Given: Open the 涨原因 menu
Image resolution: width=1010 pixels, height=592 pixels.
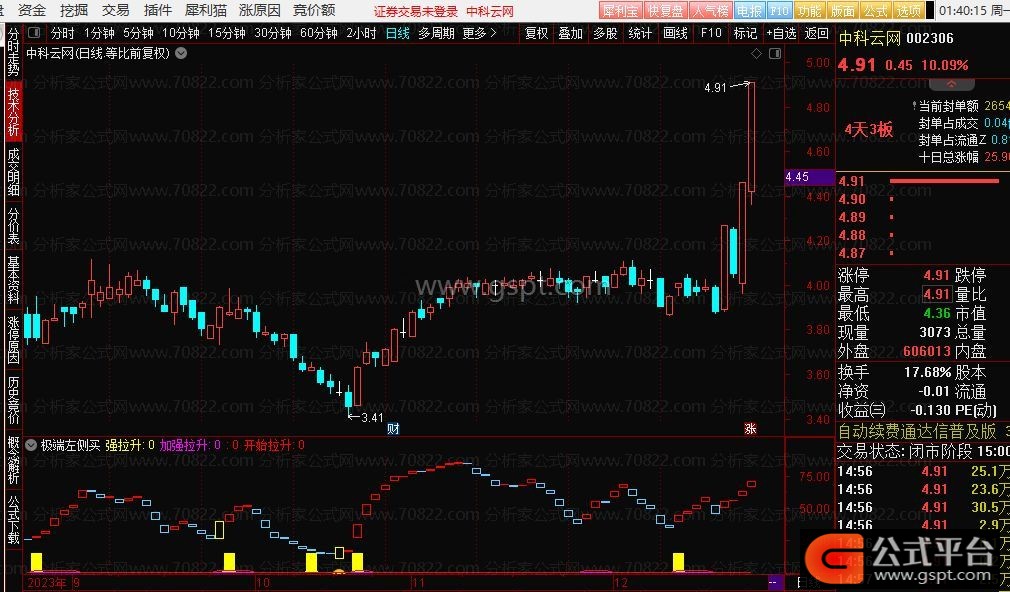Looking at the screenshot, I should [260, 10].
